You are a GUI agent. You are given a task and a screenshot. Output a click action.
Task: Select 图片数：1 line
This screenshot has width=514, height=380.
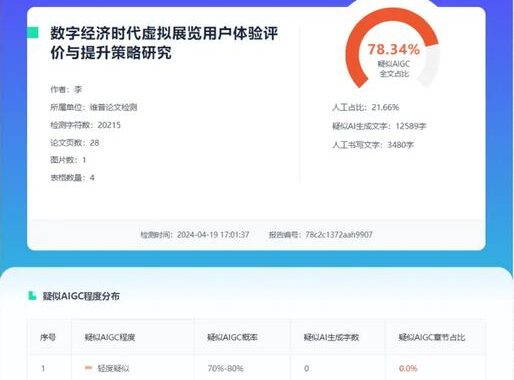click(68, 160)
